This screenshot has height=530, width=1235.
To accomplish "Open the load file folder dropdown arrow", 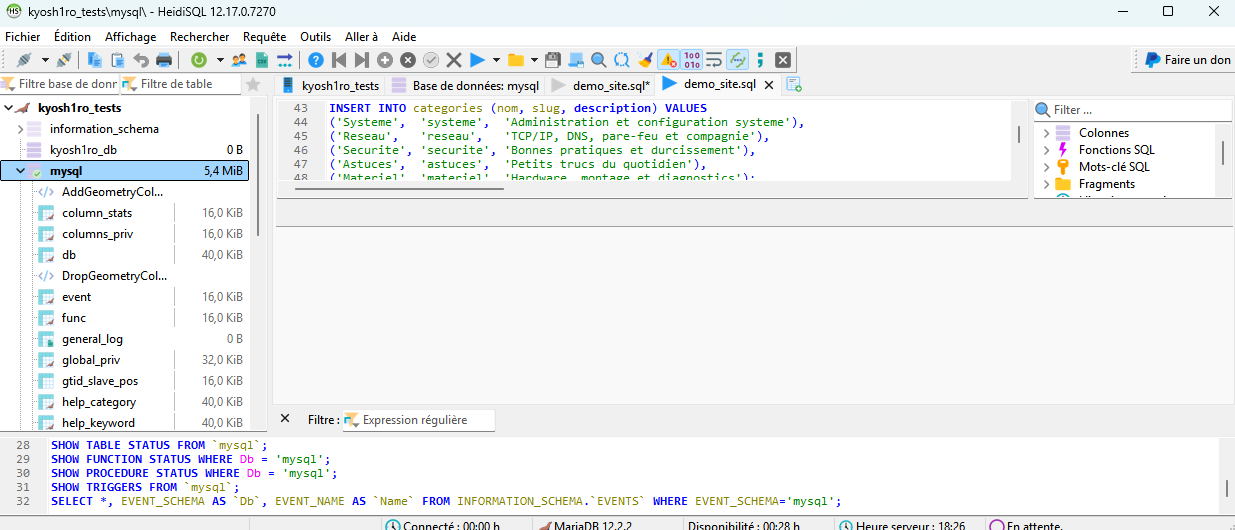I will click(x=535, y=60).
